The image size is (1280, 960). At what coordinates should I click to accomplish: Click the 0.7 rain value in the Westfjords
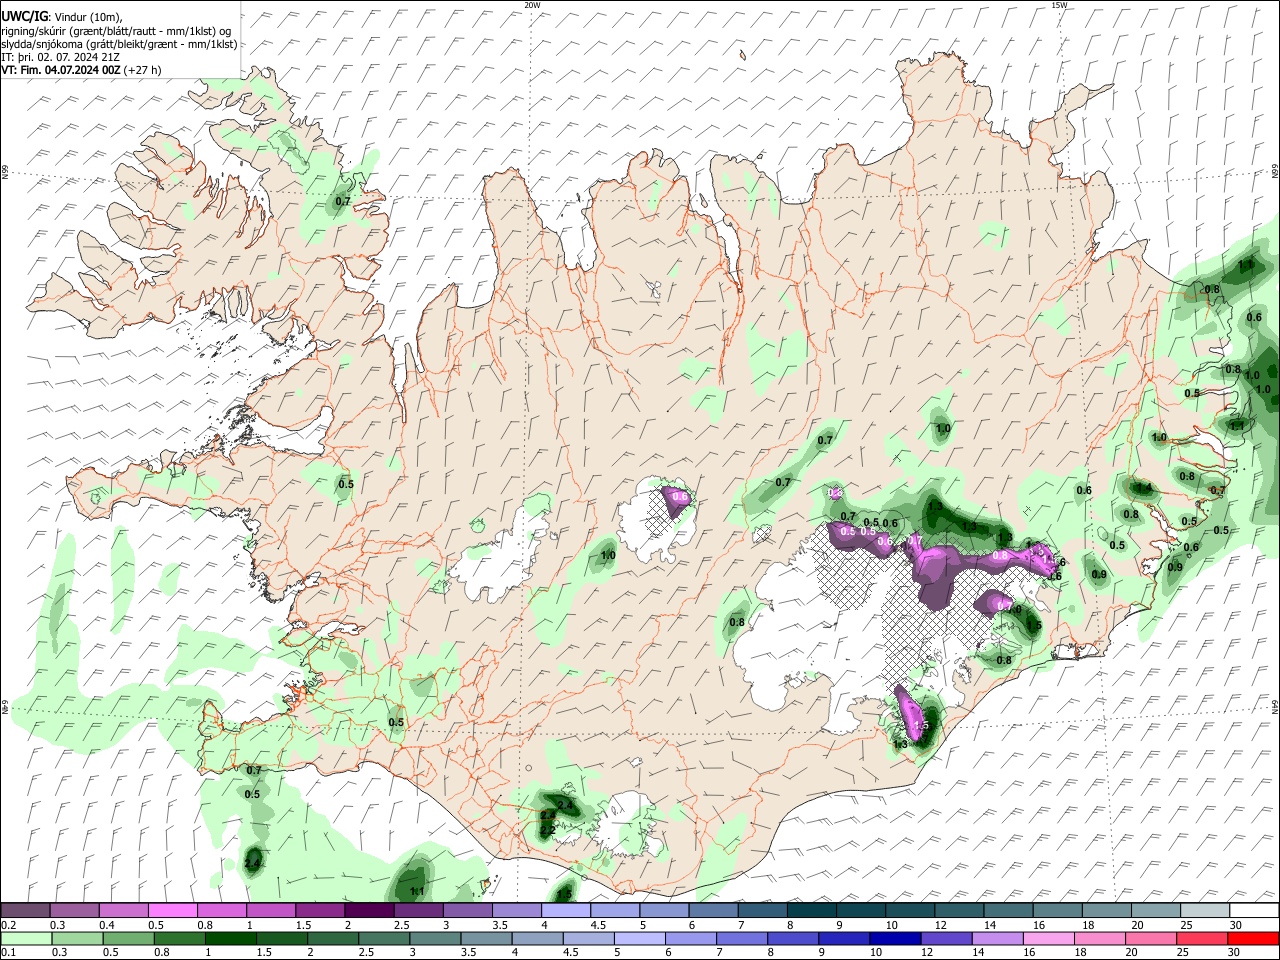[343, 202]
